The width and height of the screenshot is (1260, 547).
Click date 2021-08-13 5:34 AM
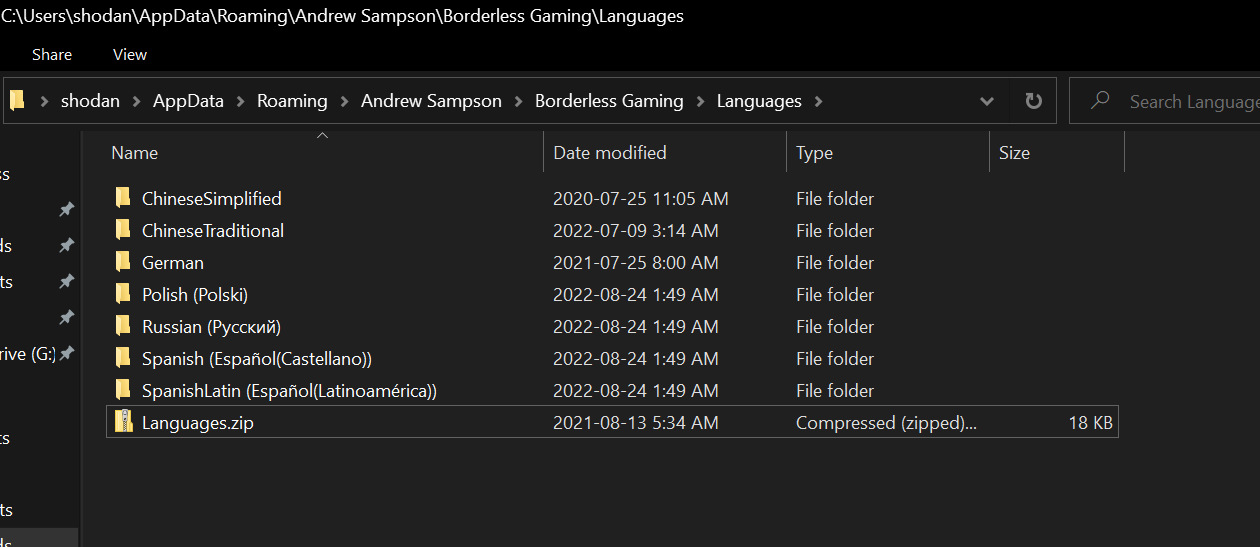point(636,422)
